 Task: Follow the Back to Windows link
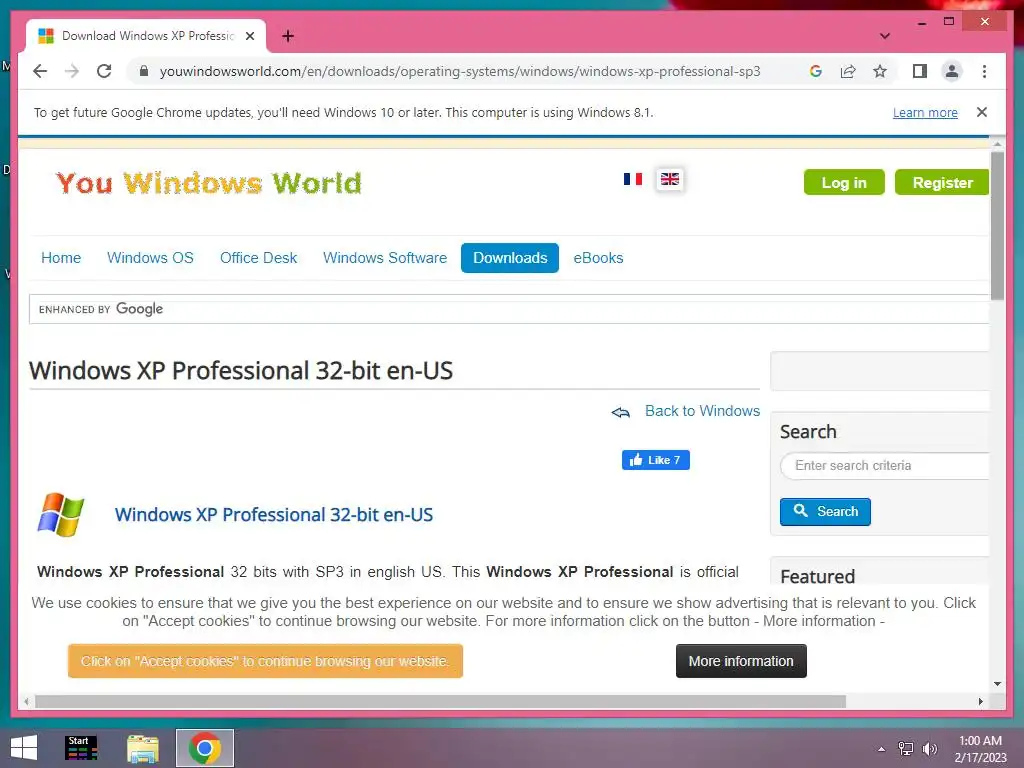702,411
